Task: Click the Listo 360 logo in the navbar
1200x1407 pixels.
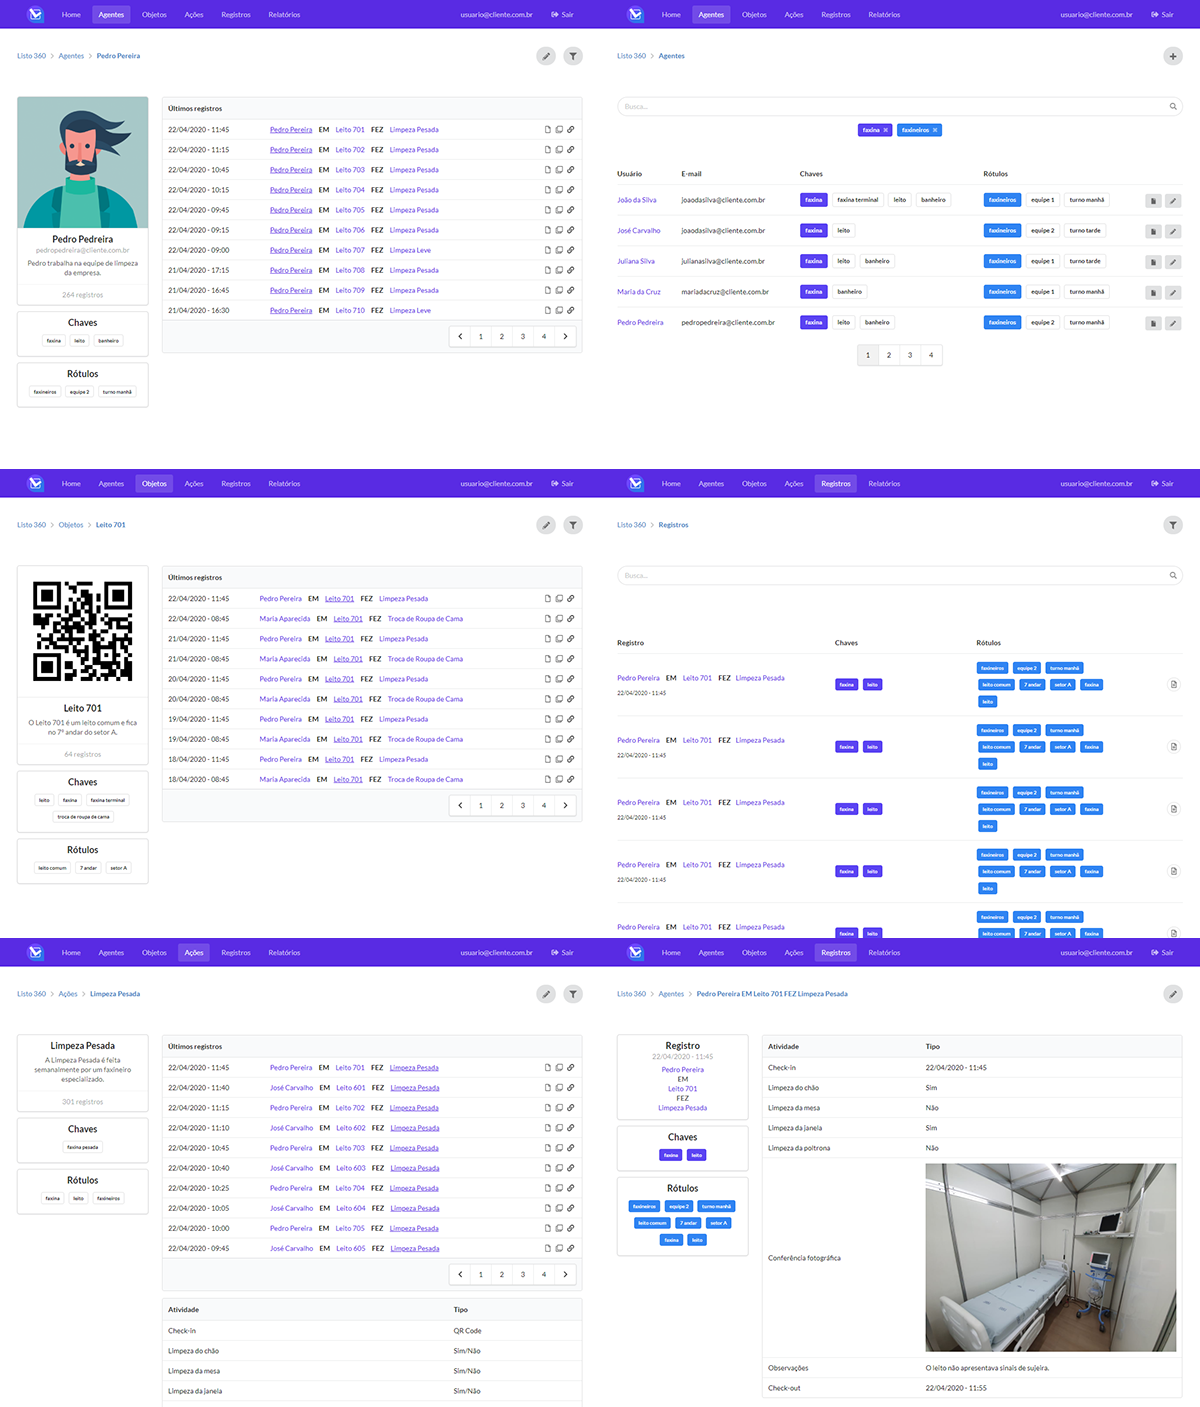Action: click(35, 14)
